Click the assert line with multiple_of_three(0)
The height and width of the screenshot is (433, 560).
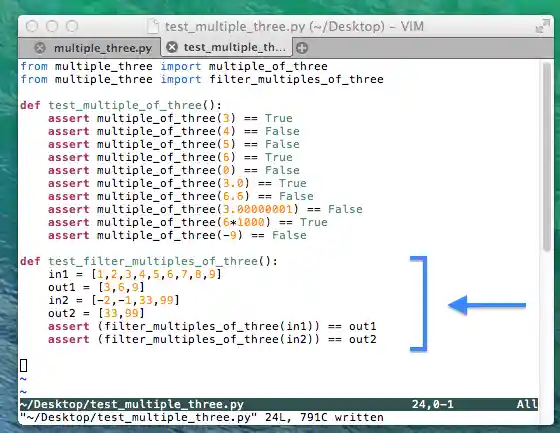tap(174, 170)
